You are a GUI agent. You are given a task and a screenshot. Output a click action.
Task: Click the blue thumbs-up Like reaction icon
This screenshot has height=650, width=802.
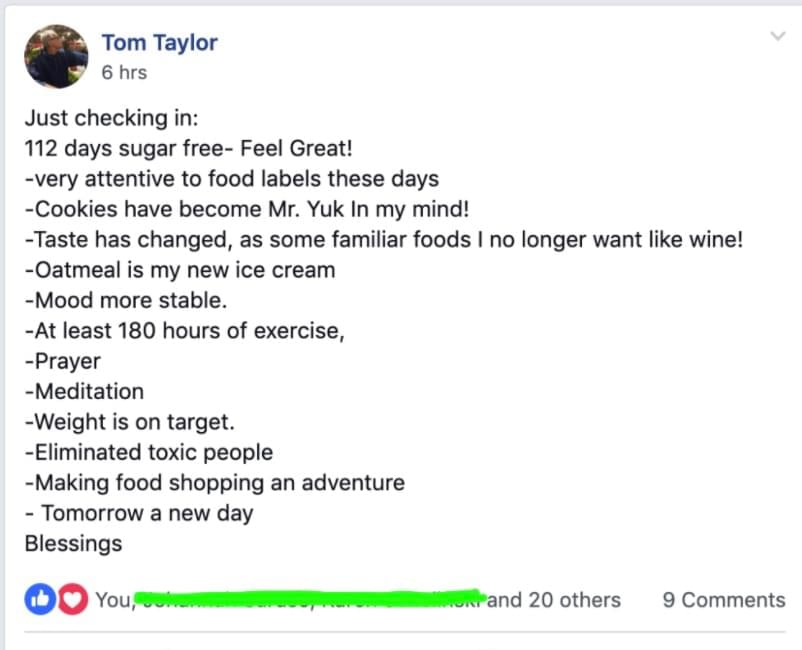pyautogui.click(x=40, y=599)
